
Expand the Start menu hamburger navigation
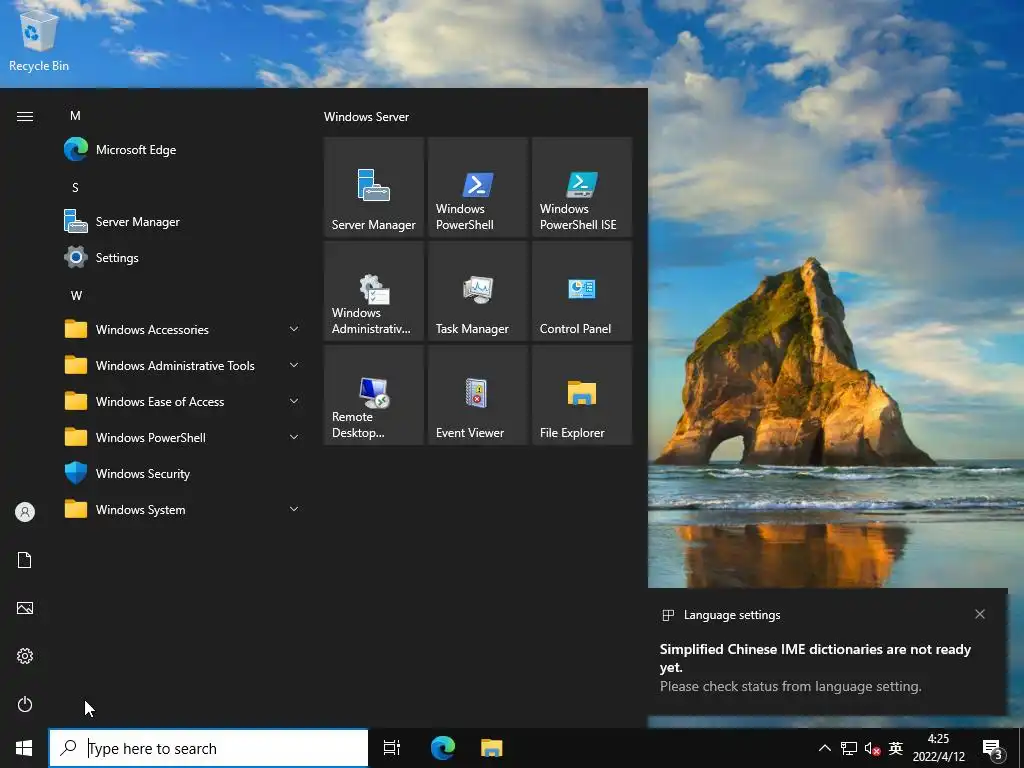click(25, 116)
